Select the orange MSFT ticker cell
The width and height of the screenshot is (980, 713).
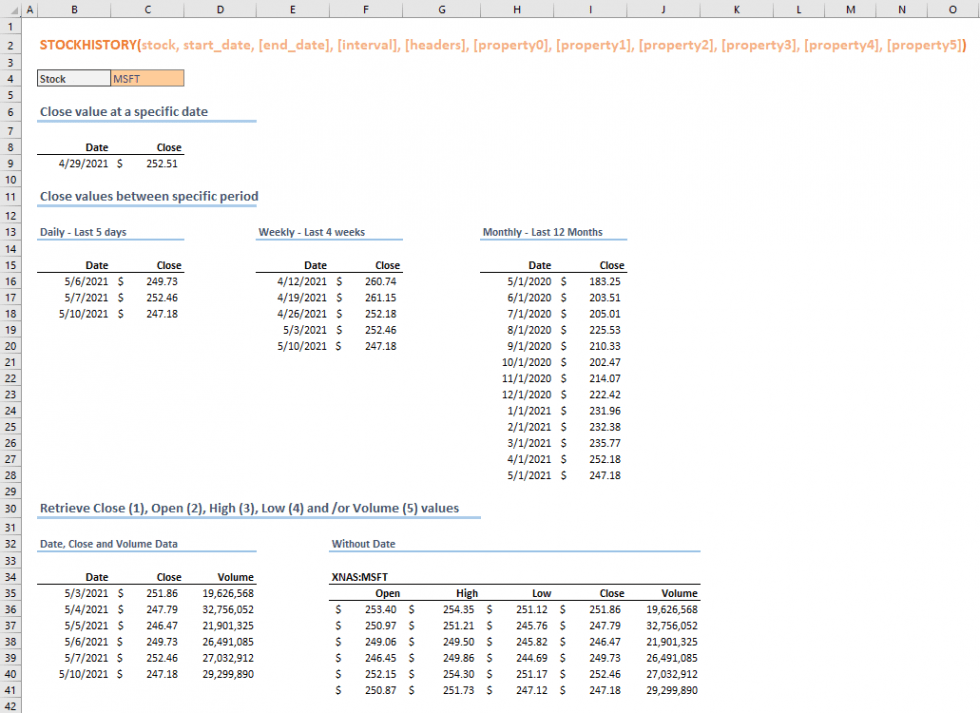click(145, 76)
